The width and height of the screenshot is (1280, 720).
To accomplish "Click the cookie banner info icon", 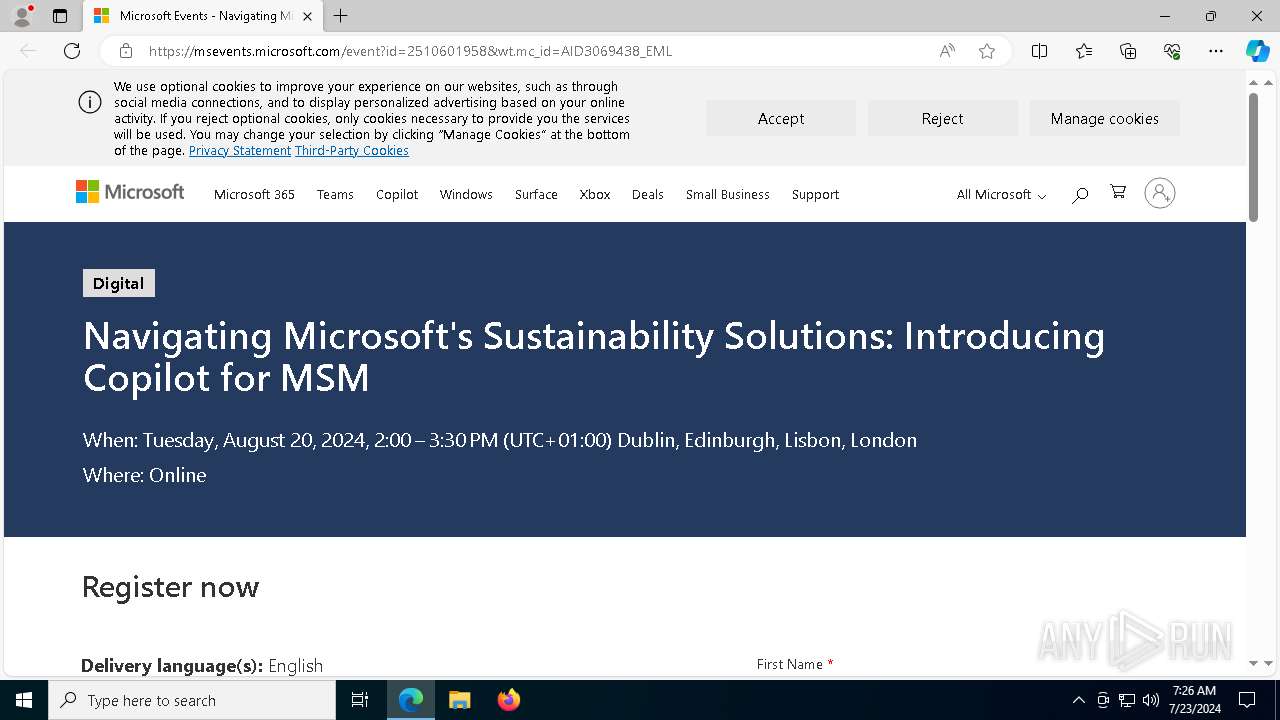I will coord(90,102).
